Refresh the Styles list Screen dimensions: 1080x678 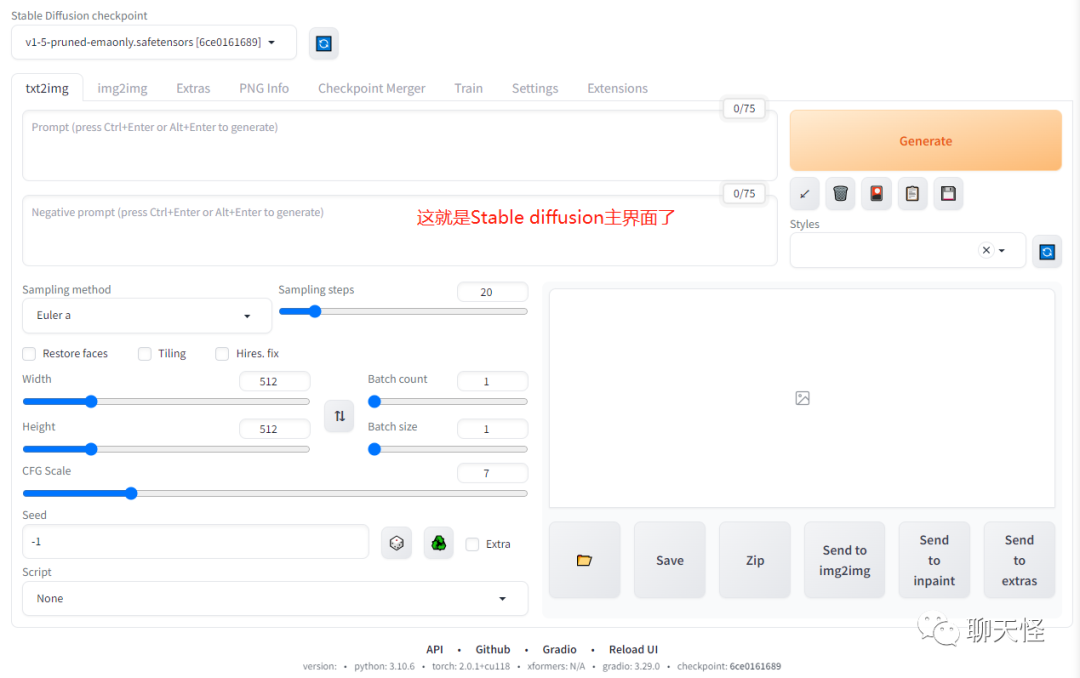click(1046, 251)
